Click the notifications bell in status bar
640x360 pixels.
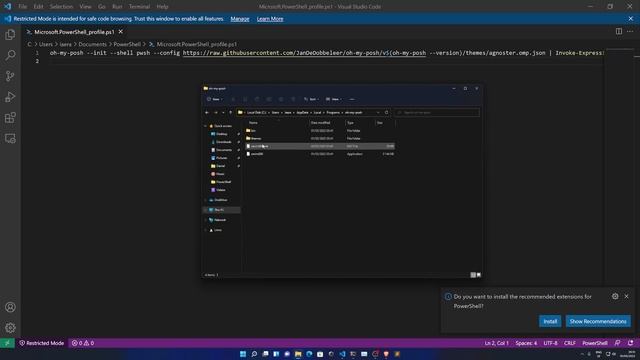[x=631, y=343]
